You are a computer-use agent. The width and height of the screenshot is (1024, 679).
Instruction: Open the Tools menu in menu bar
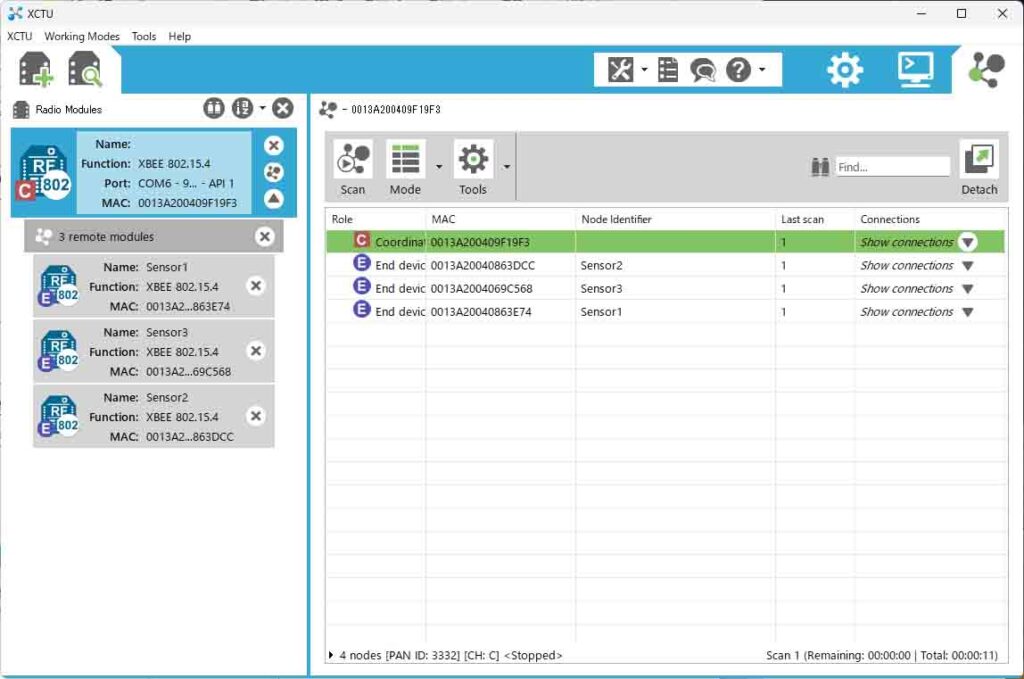coord(144,37)
